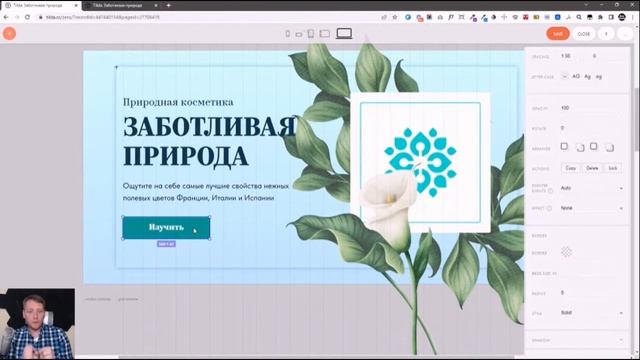Set letter case to lowercase ag

599,76
